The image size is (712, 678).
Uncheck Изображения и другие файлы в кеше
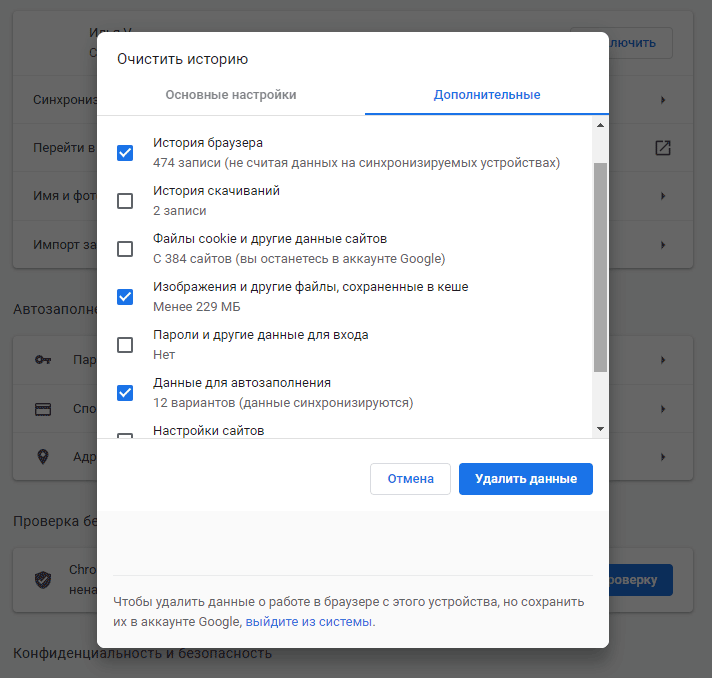tap(125, 297)
